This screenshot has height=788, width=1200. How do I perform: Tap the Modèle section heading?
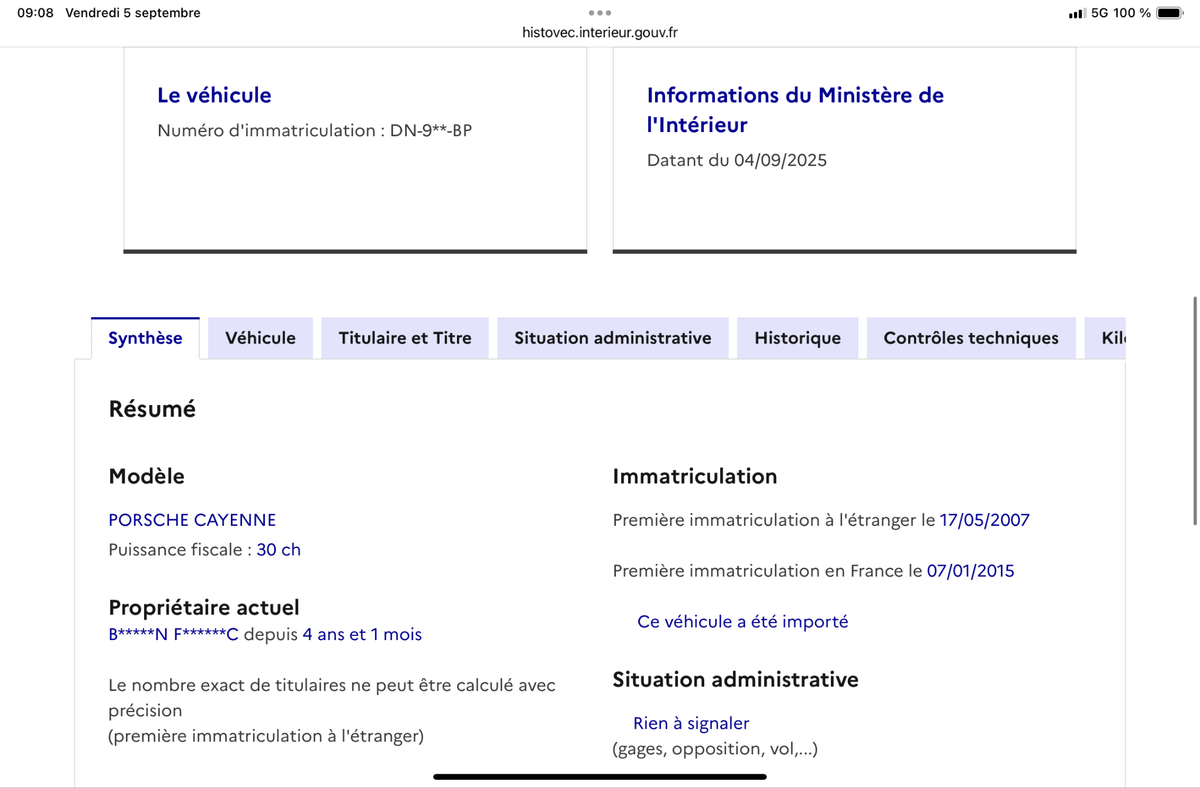(146, 476)
